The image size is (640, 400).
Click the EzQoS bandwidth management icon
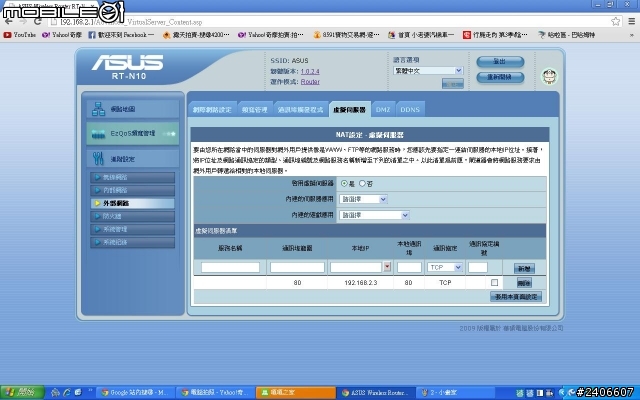pyautogui.click(x=98, y=134)
